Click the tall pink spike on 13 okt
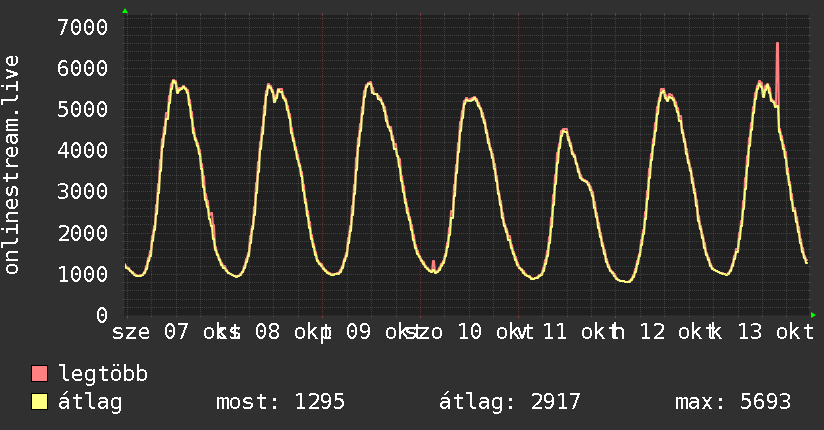The width and height of the screenshot is (824, 430). click(x=777, y=74)
